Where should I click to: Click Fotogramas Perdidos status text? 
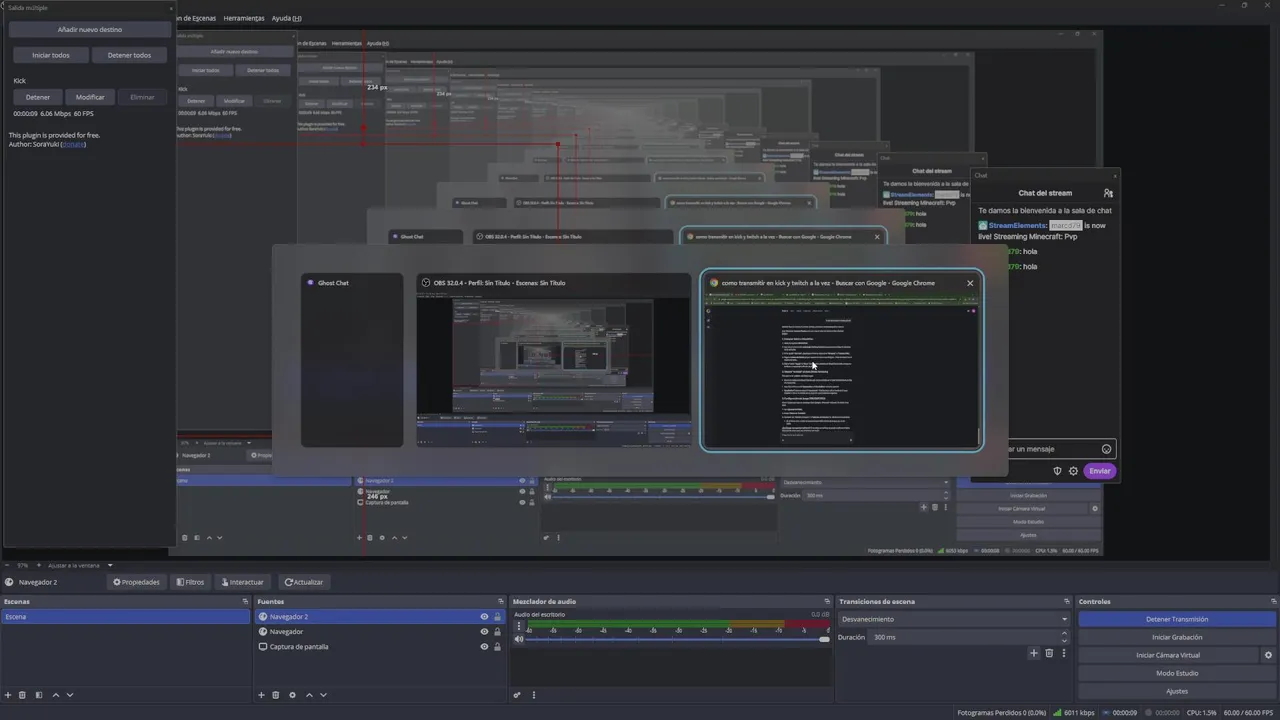point(1001,713)
